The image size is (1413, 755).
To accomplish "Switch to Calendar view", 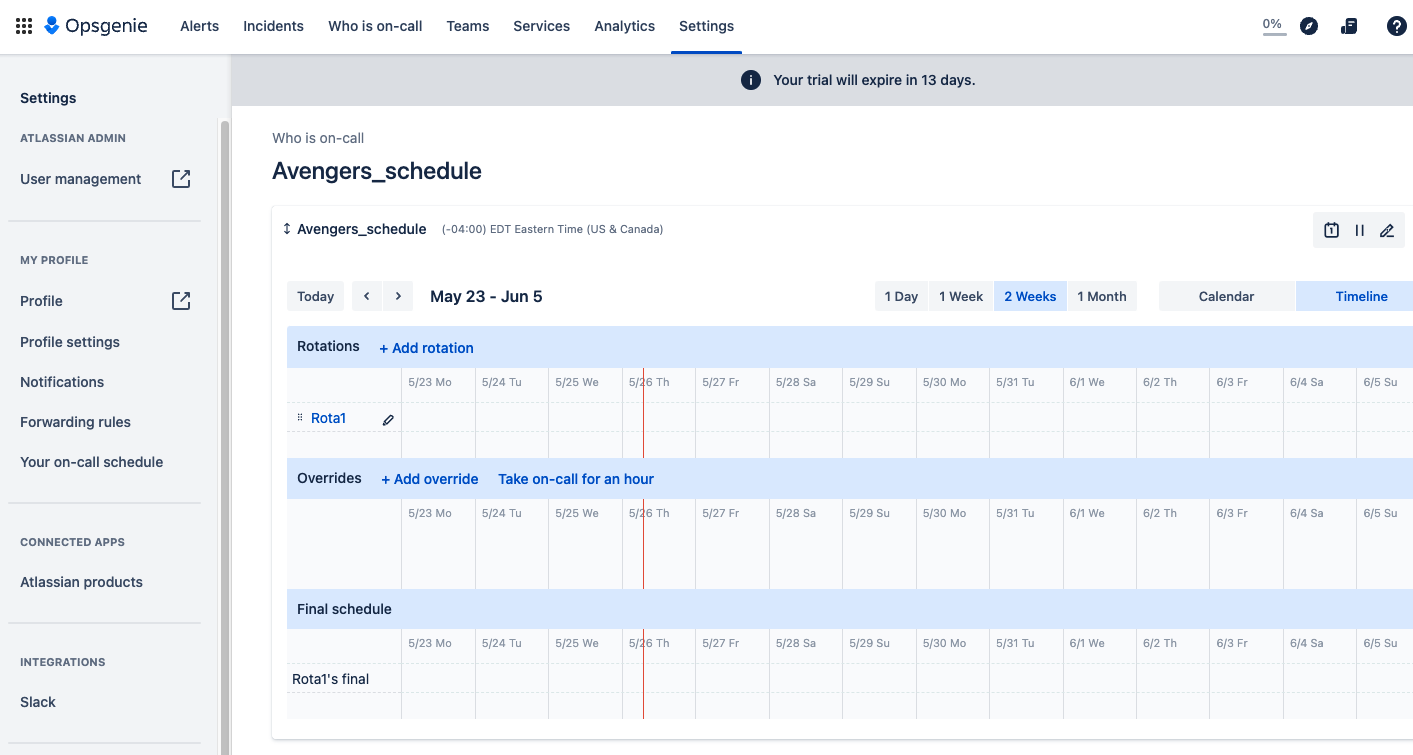I will 1226,296.
